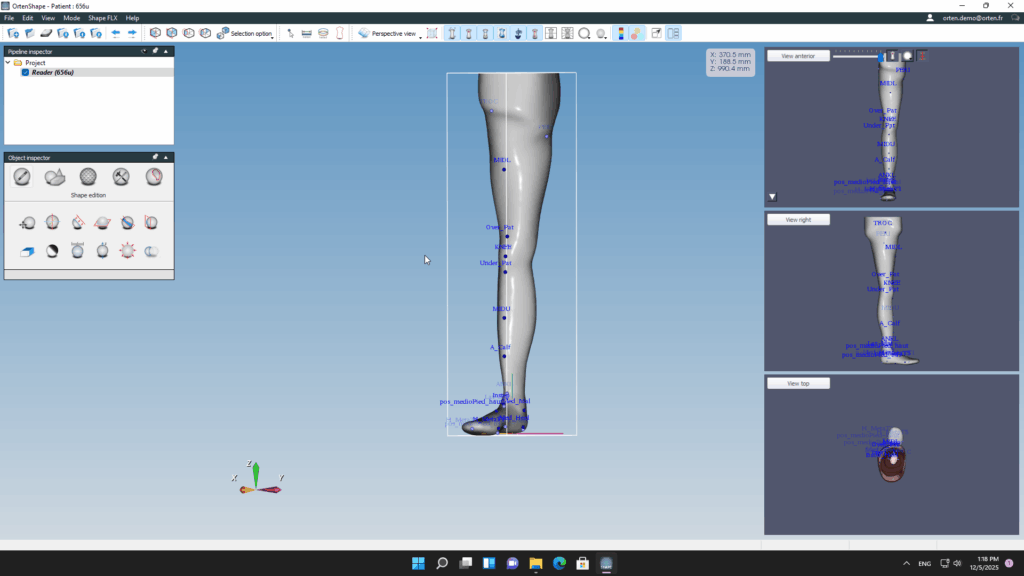The height and width of the screenshot is (576, 1024).
Task: Collapse the Object inspector panel arrow
Action: [x=166, y=157]
